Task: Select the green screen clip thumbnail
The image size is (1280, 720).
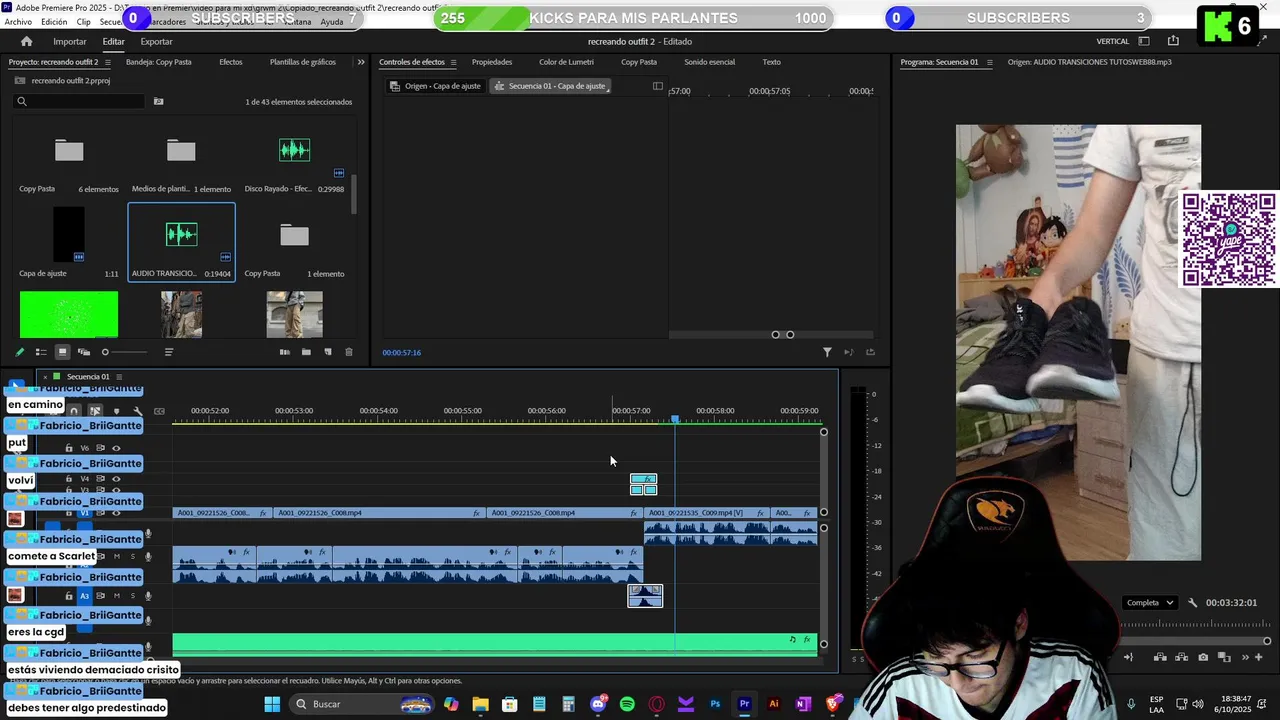Action: click(x=69, y=315)
